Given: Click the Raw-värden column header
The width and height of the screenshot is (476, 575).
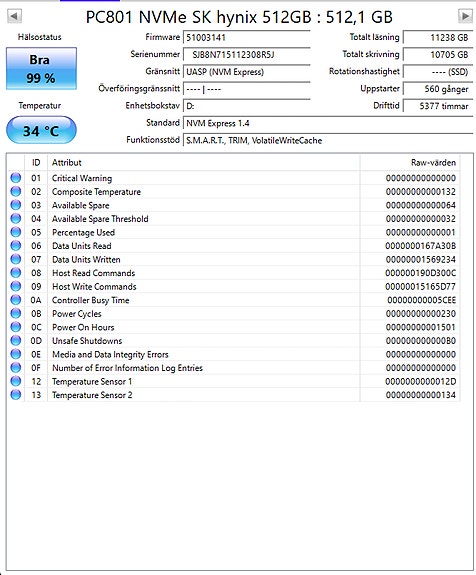Looking at the screenshot, I should 410,162.
